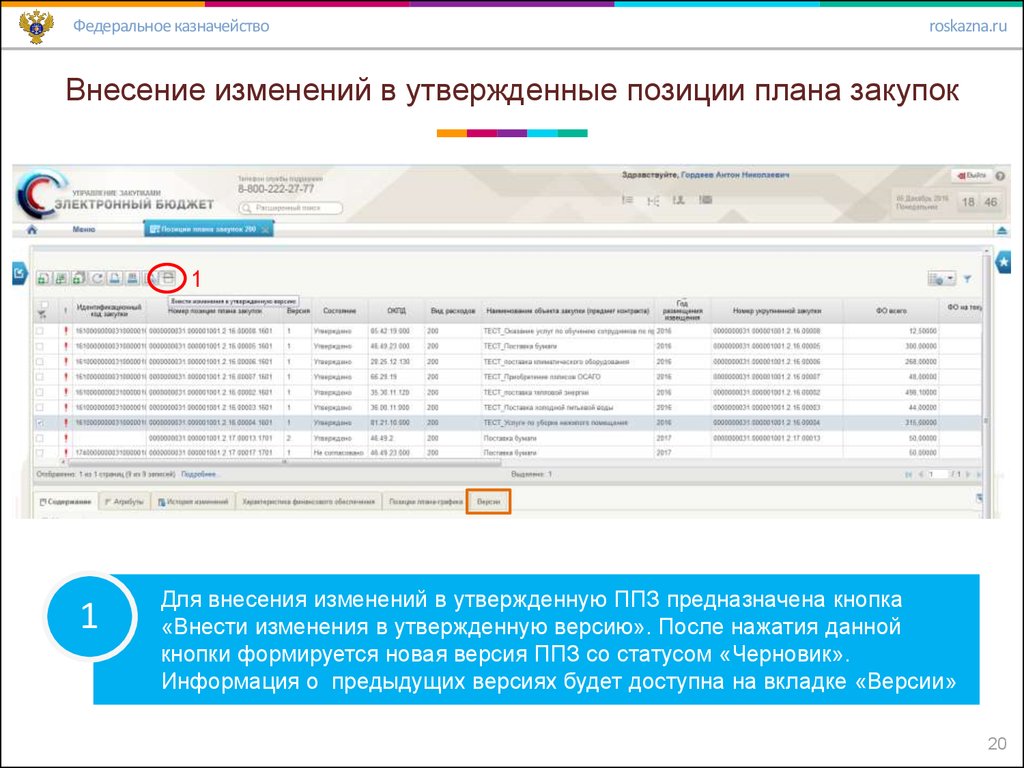1024x768 pixels.
Task: Click the blue document toolbar icon after refresh
Action: pyautogui.click(x=115, y=278)
